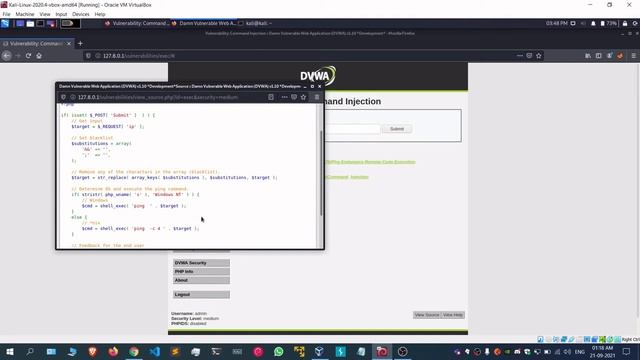
Task: Open Sublime Text from Windows taskbar
Action: 175,351
